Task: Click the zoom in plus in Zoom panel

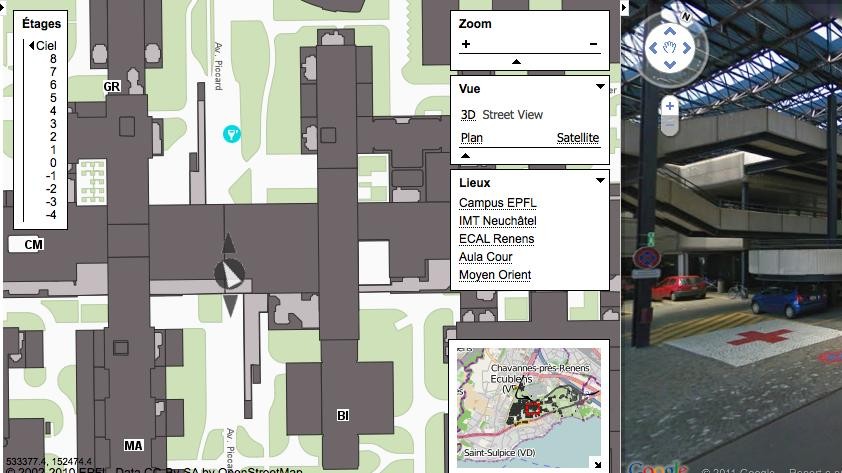Action: click(x=466, y=44)
